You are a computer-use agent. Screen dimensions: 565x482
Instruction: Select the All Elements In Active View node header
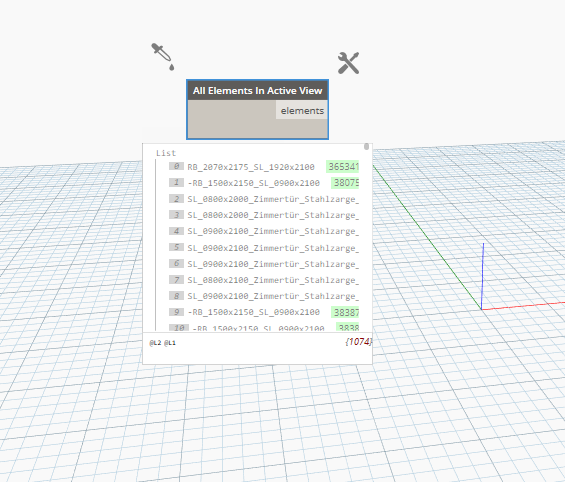coord(257,90)
